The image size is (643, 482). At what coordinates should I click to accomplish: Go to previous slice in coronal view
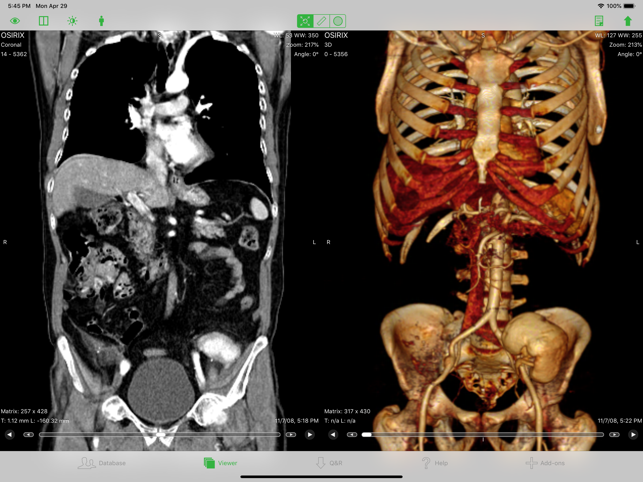point(10,435)
